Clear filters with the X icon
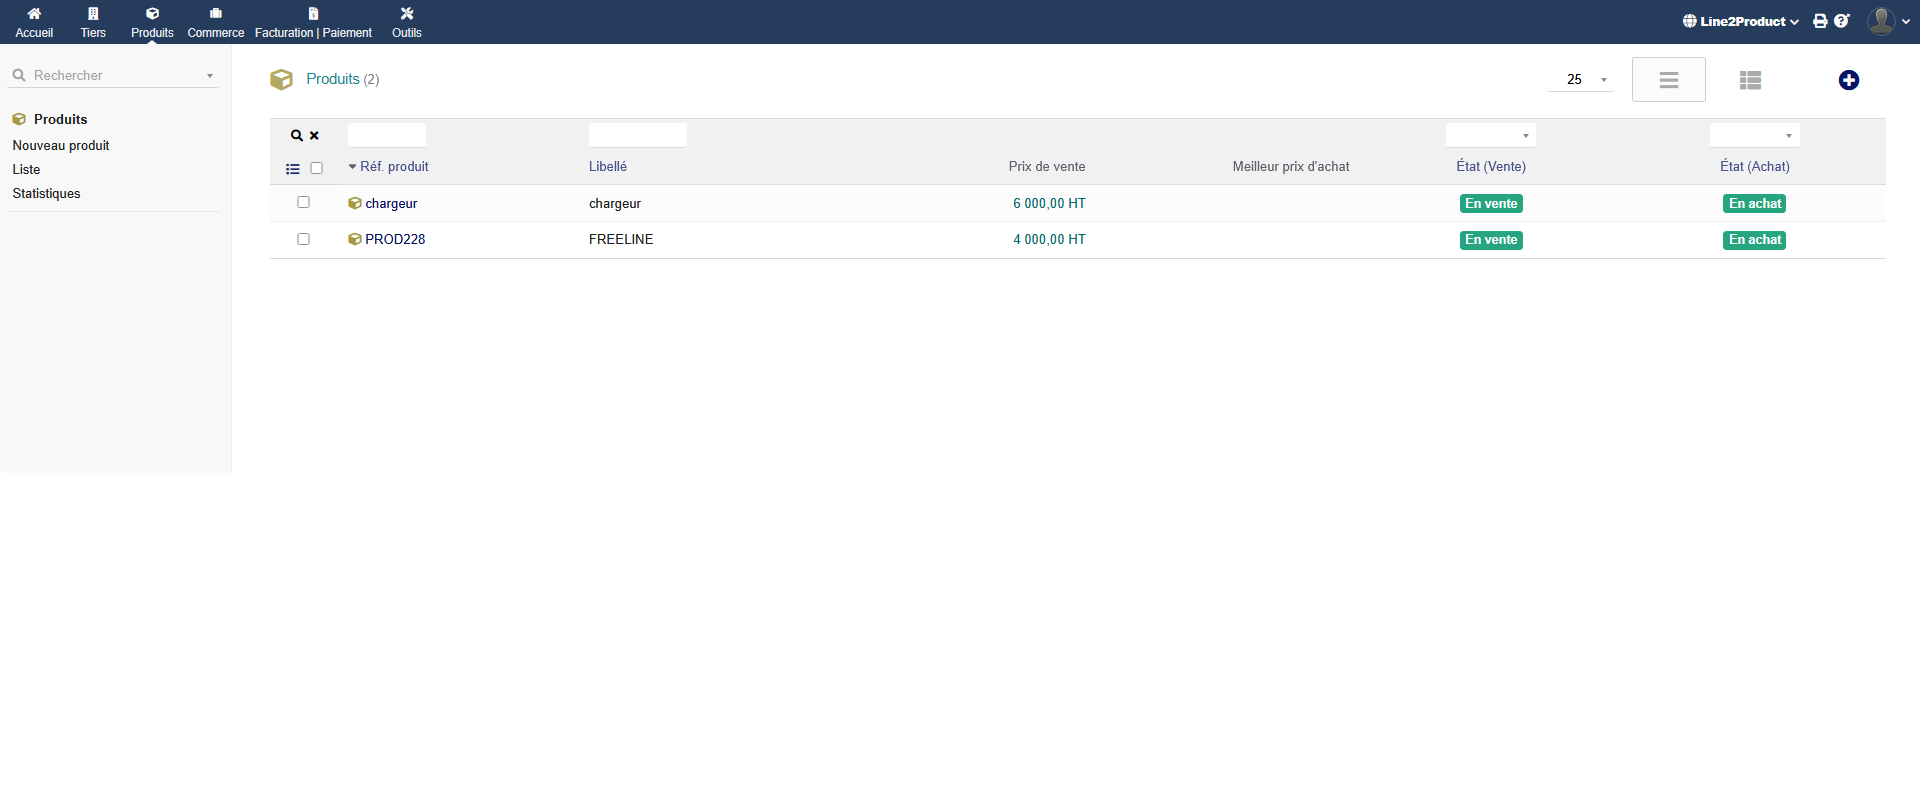 314,135
